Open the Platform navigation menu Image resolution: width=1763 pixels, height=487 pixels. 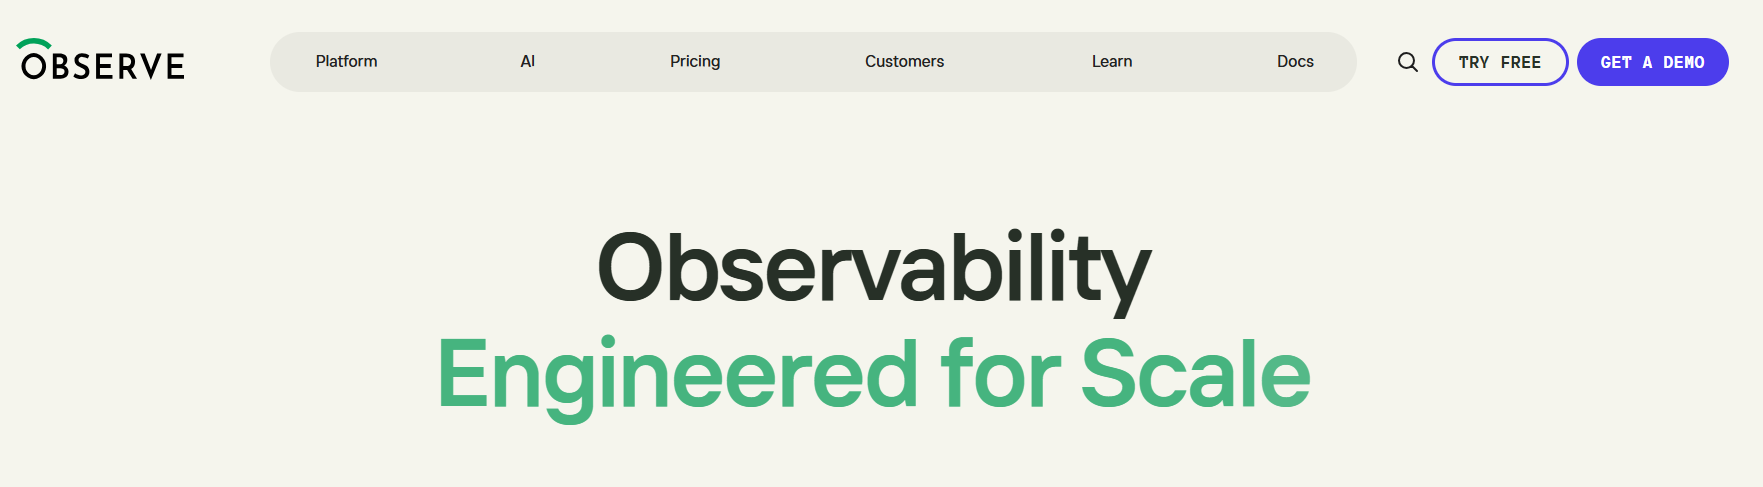[x=346, y=61]
